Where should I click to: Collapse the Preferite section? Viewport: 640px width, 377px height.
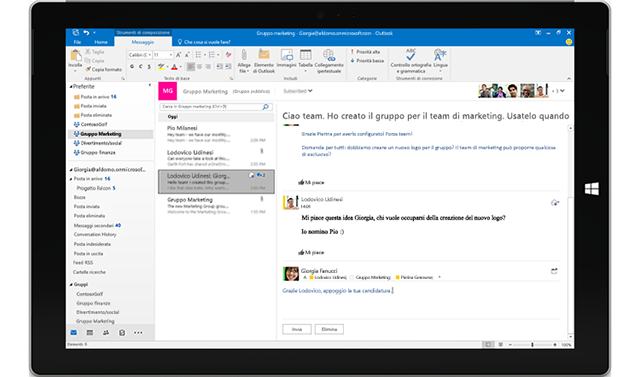[71, 86]
